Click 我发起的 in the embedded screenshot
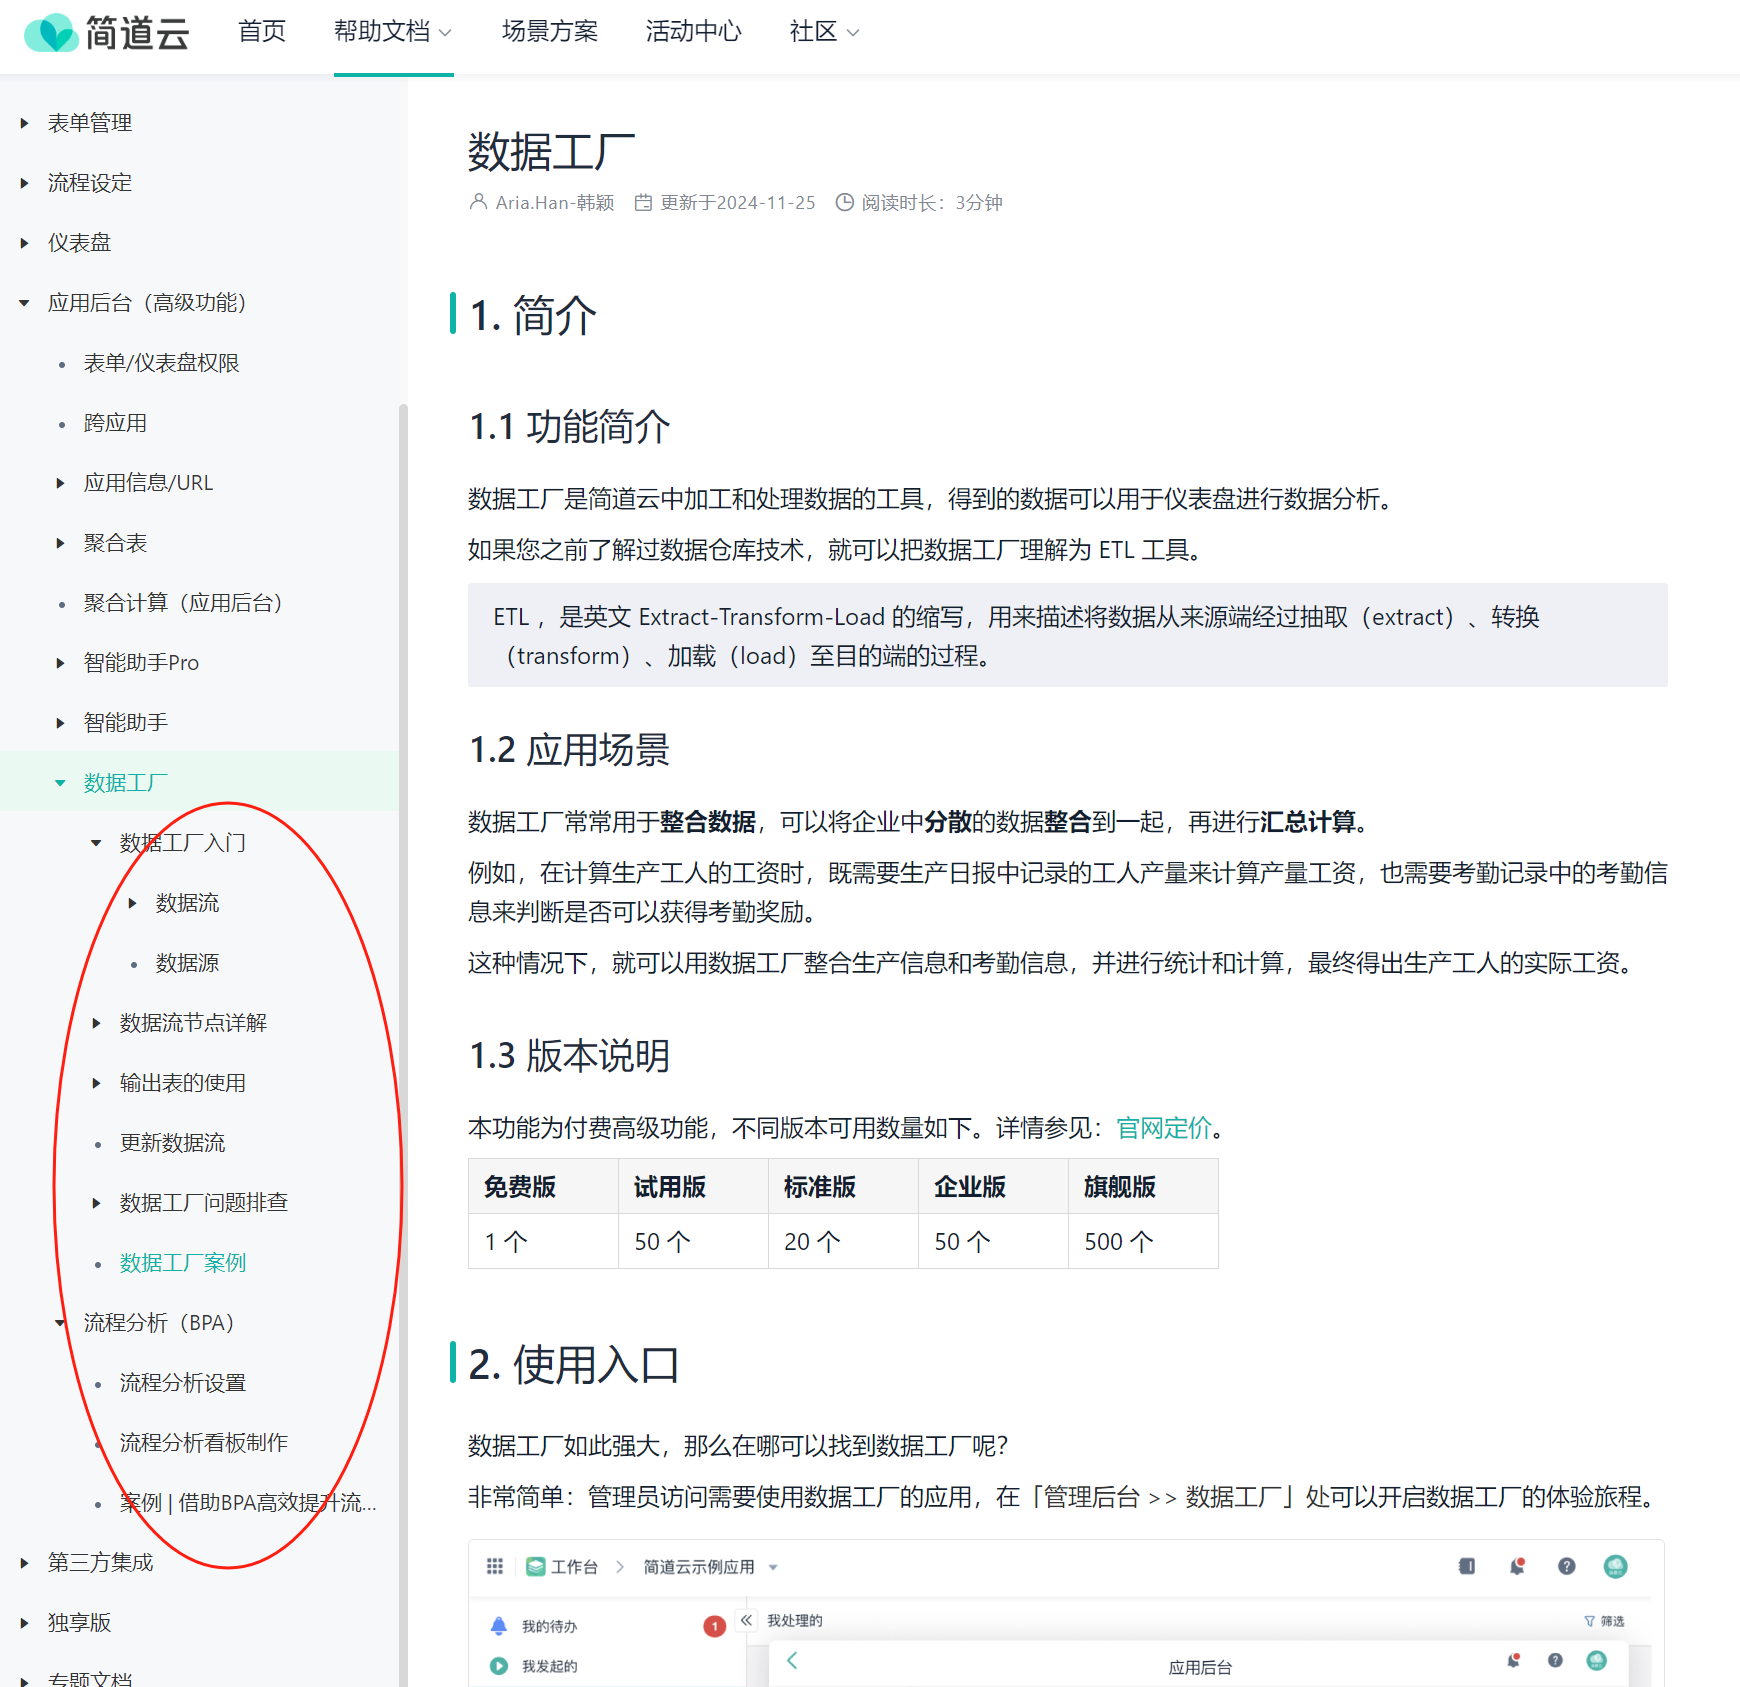The image size is (1740, 1687). click(549, 1666)
